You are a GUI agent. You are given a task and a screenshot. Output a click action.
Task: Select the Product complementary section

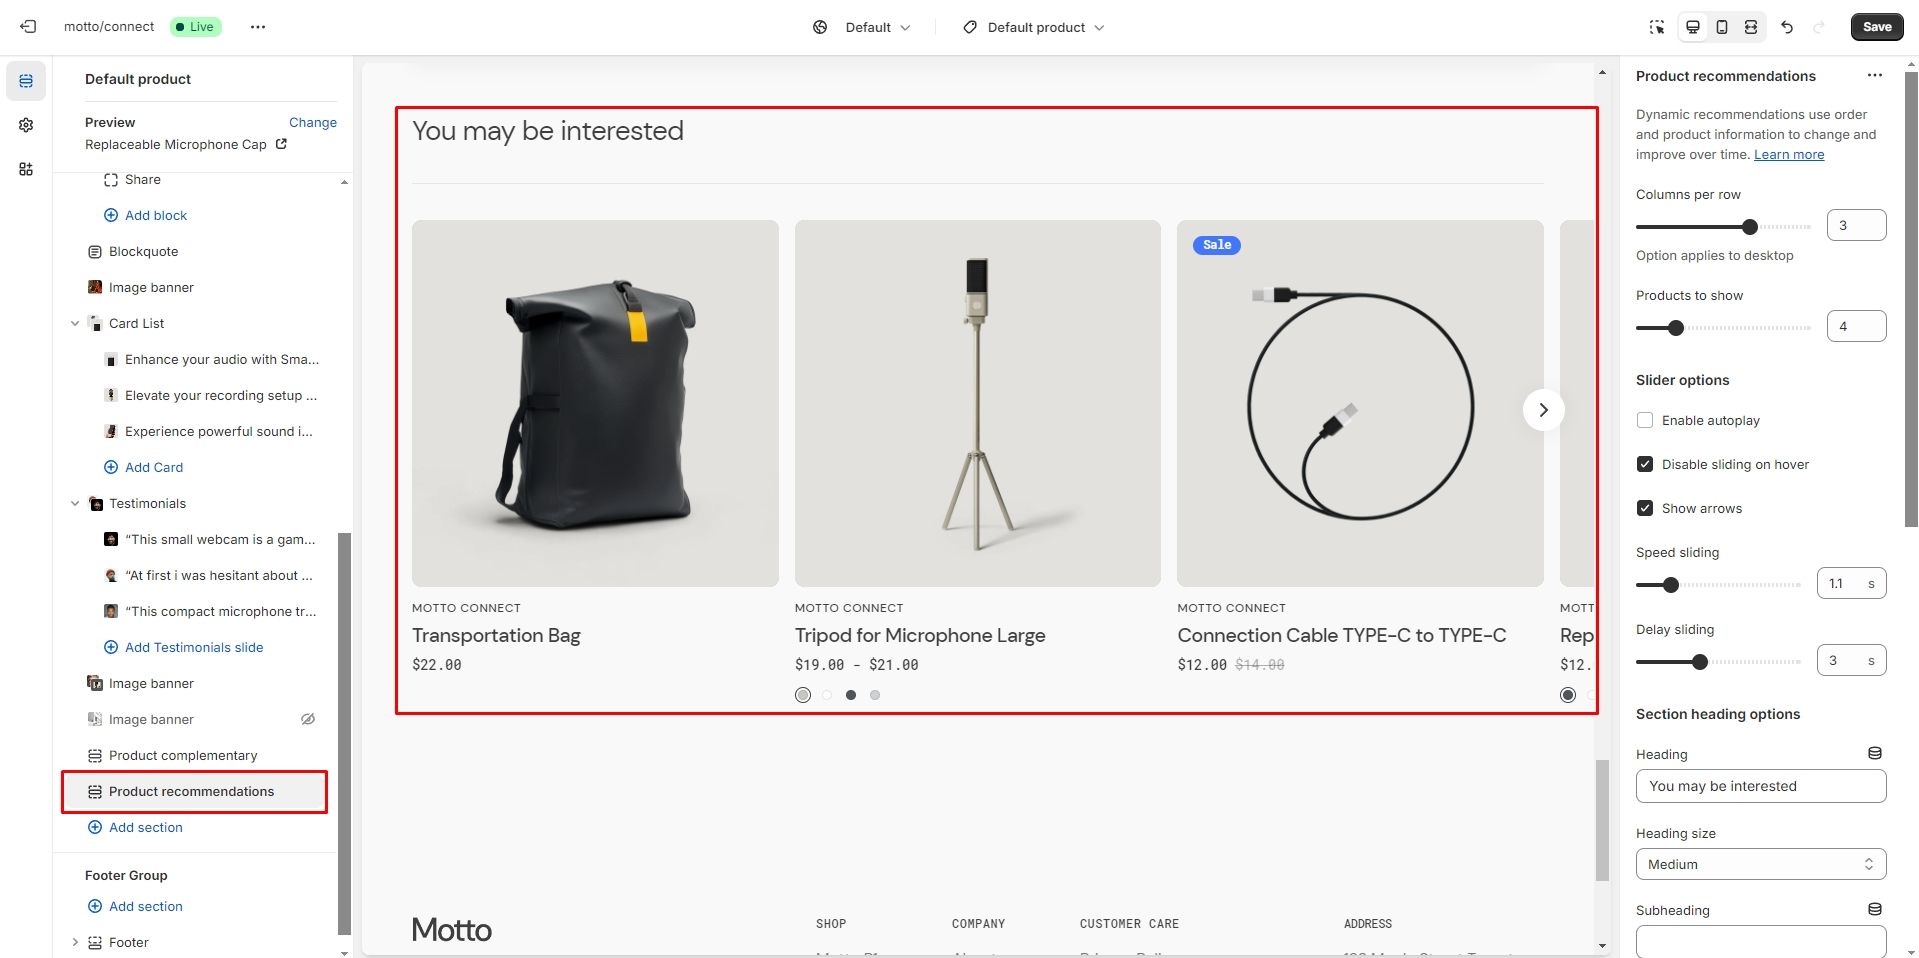pyautogui.click(x=183, y=756)
